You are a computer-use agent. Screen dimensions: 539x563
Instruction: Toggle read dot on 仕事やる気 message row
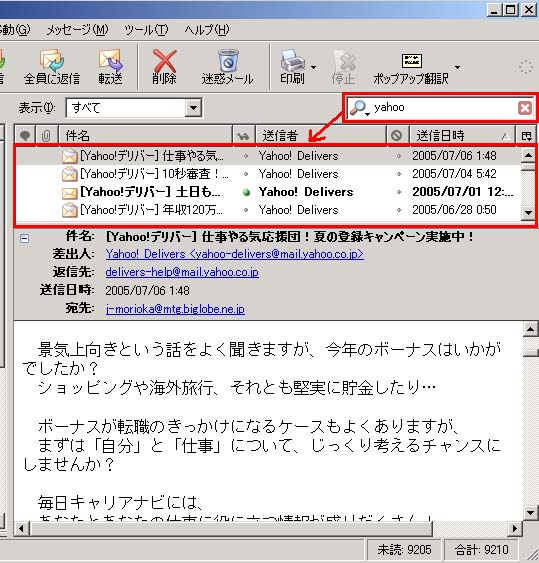point(246,156)
